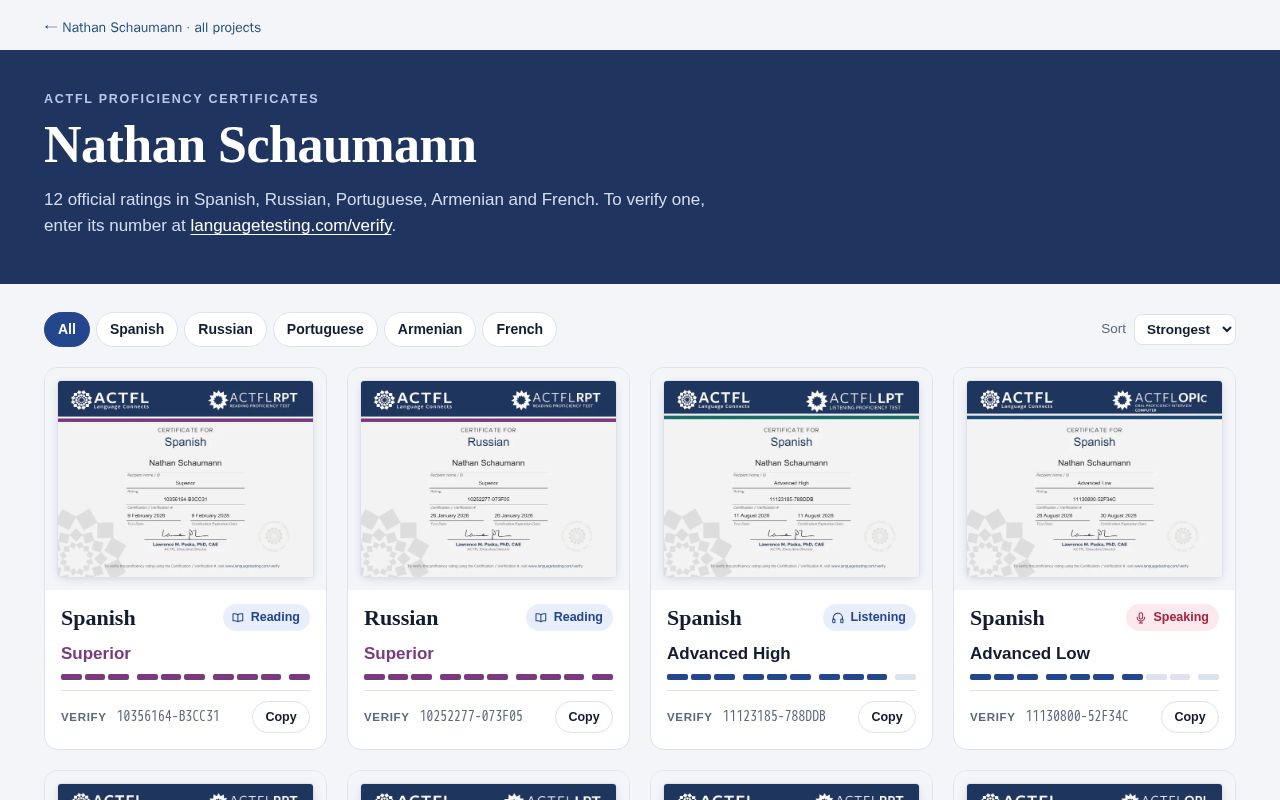
Task: Open the Spanish Reading certificate image
Action: click(x=185, y=479)
